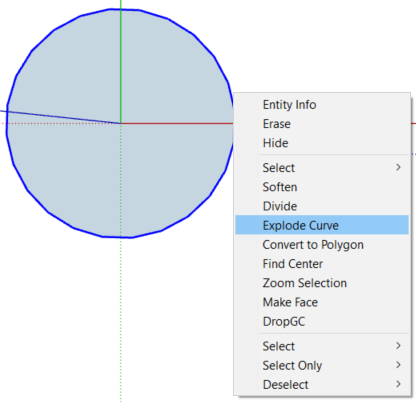Expand the Deselect submenu chevron
This screenshot has width=416, height=402.
tap(398, 384)
